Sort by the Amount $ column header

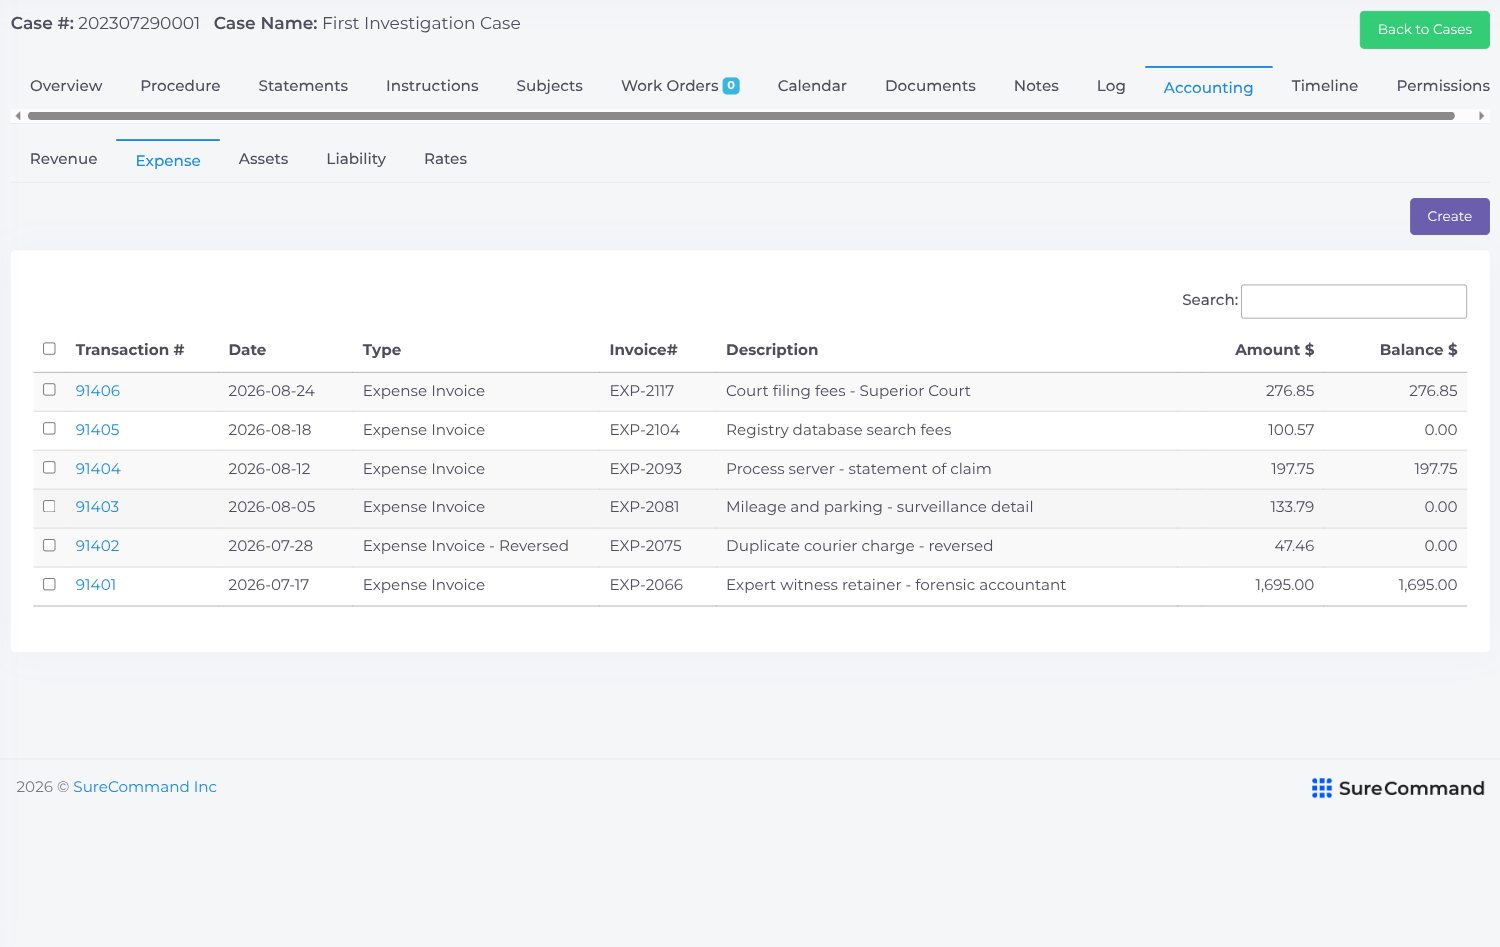click(1274, 350)
